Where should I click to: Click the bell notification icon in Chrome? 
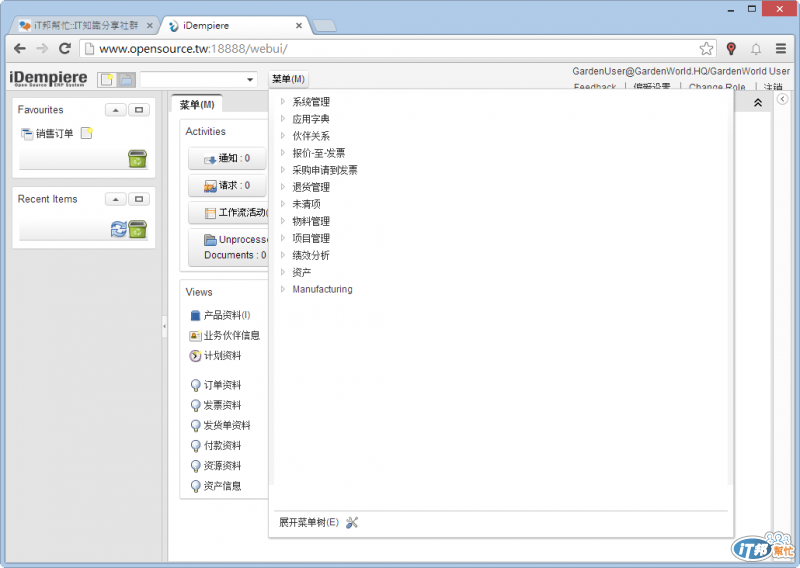tap(756, 49)
